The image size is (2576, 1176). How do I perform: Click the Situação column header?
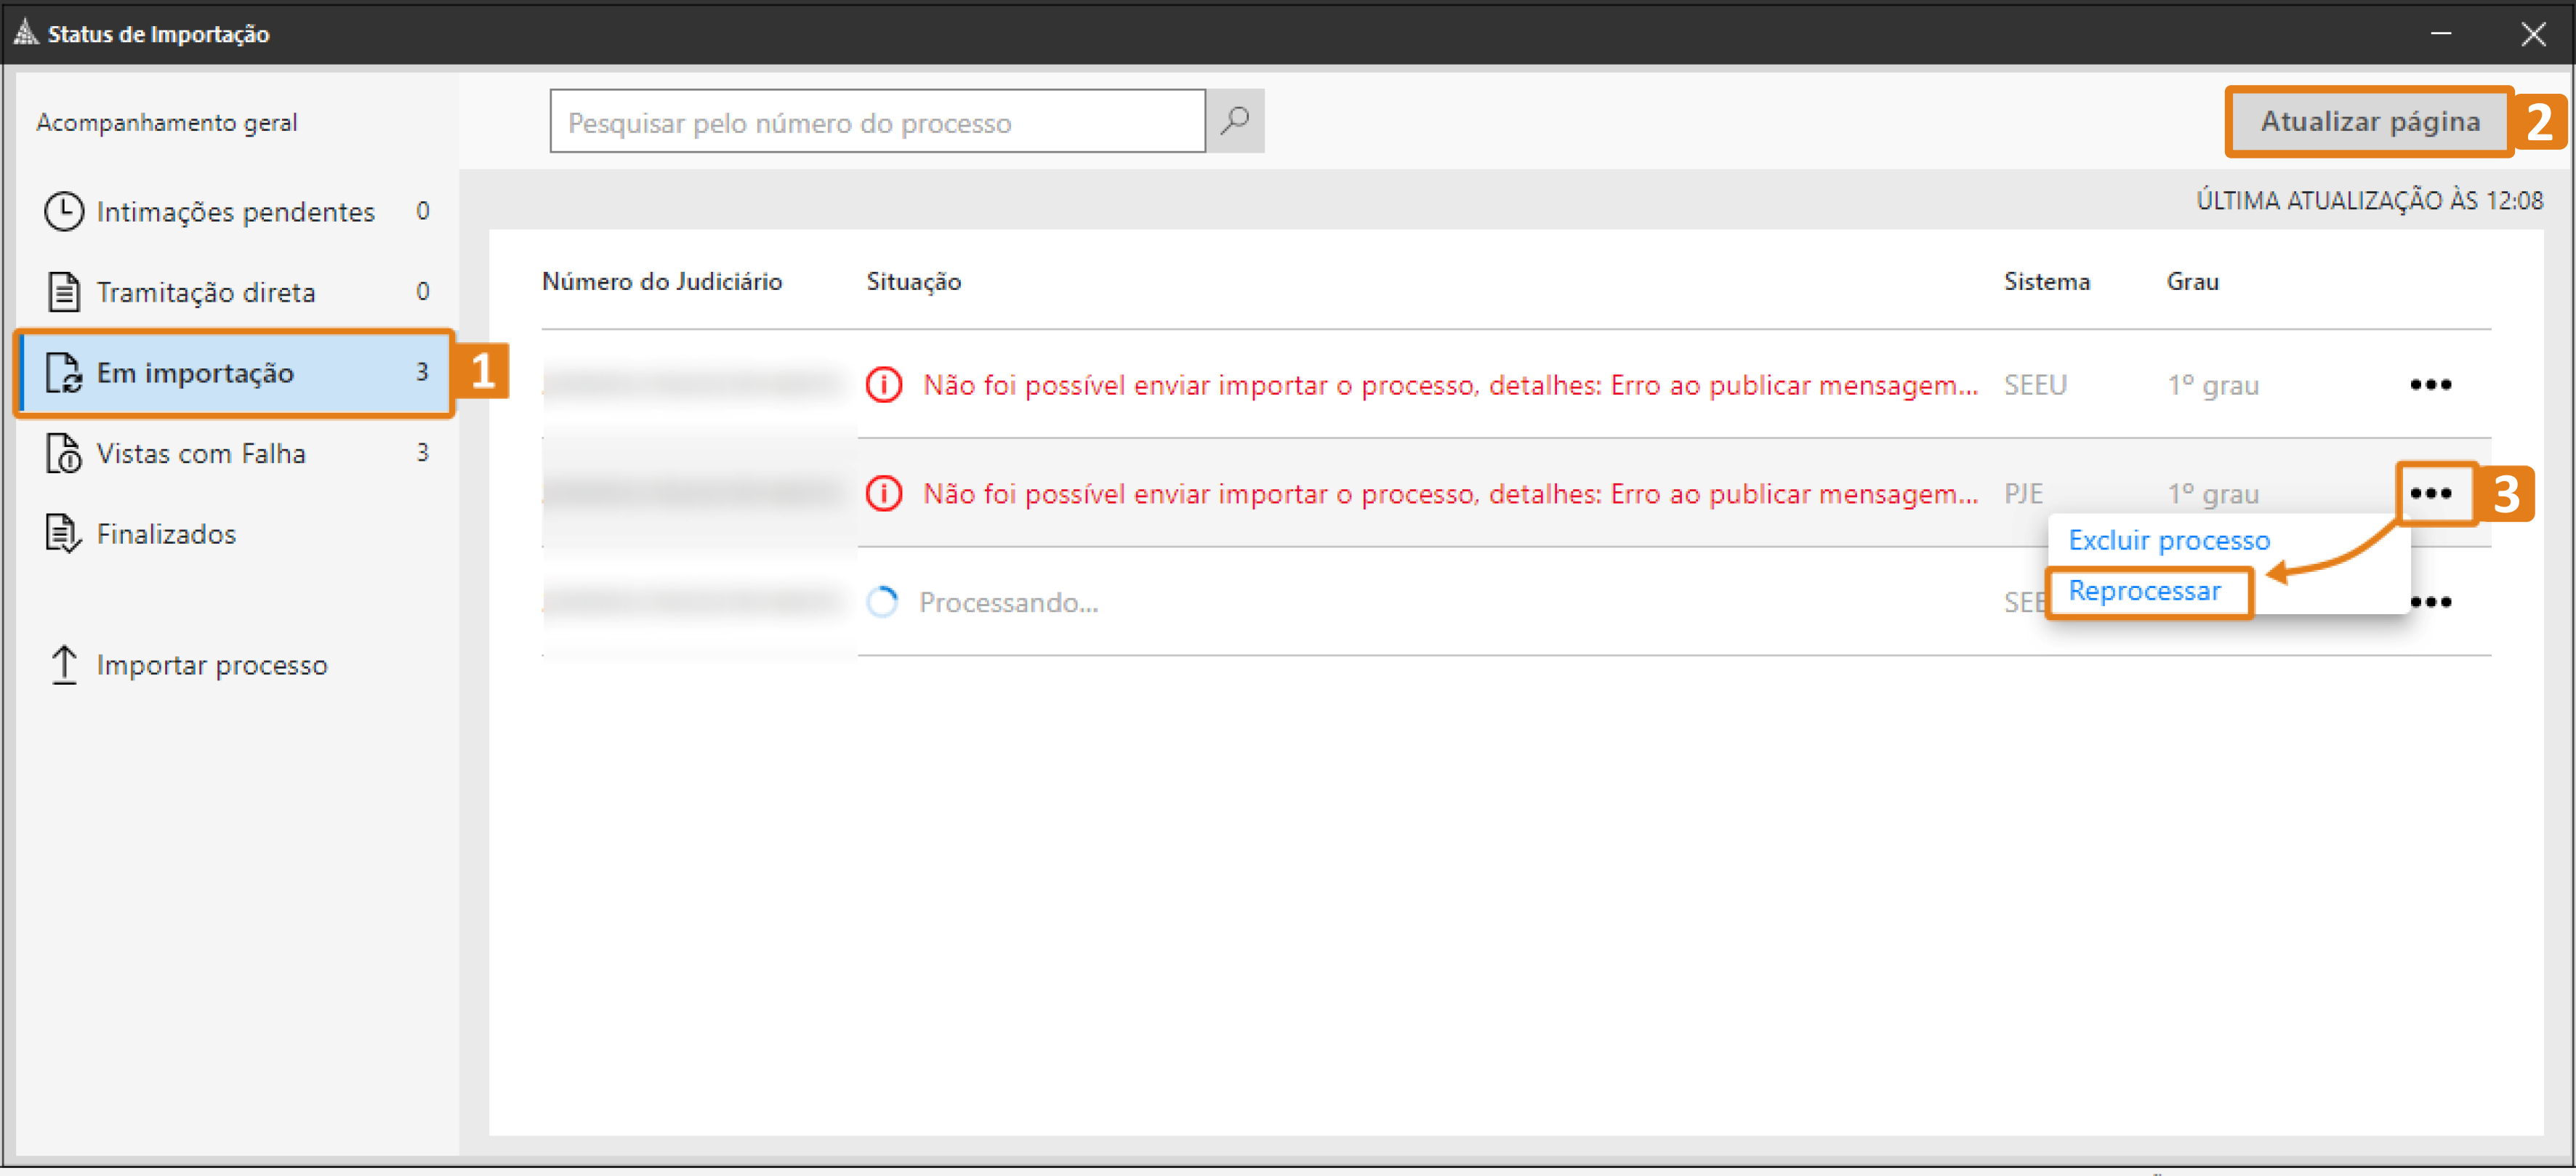click(x=912, y=281)
